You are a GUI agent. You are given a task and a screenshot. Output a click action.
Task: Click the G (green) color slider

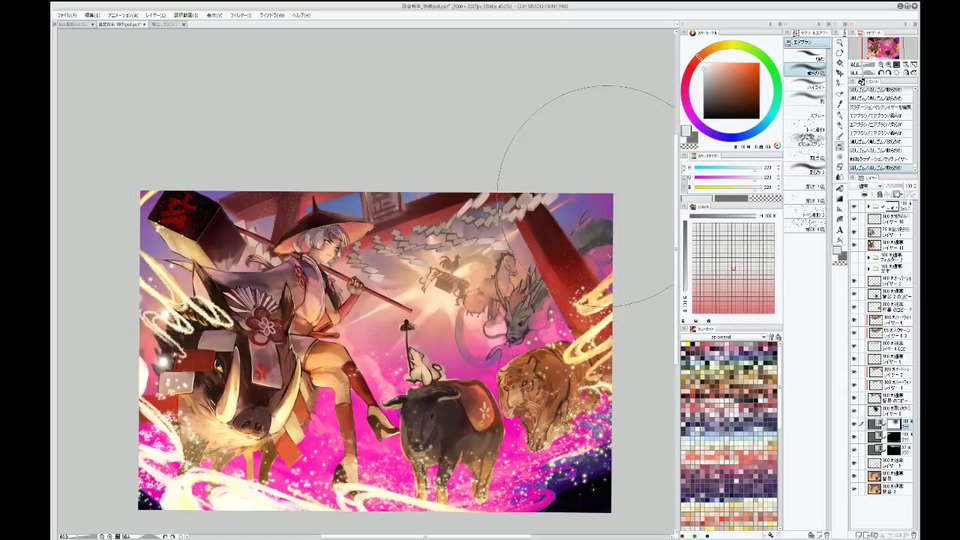(727, 177)
